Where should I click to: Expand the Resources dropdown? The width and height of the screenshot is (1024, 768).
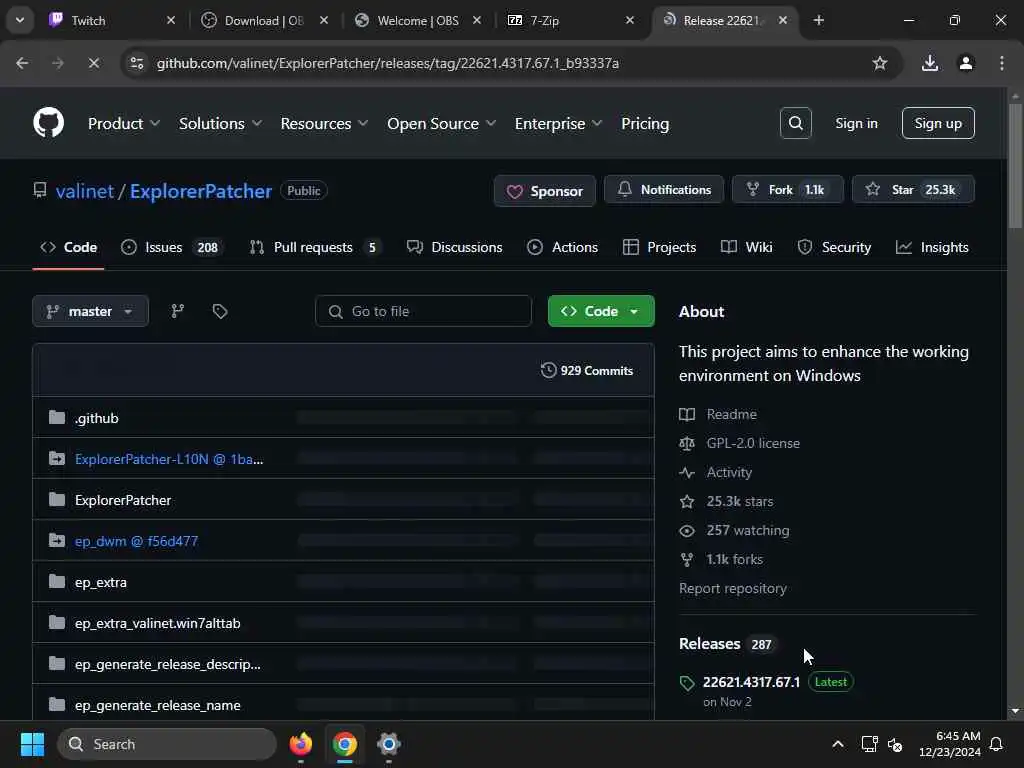(324, 123)
